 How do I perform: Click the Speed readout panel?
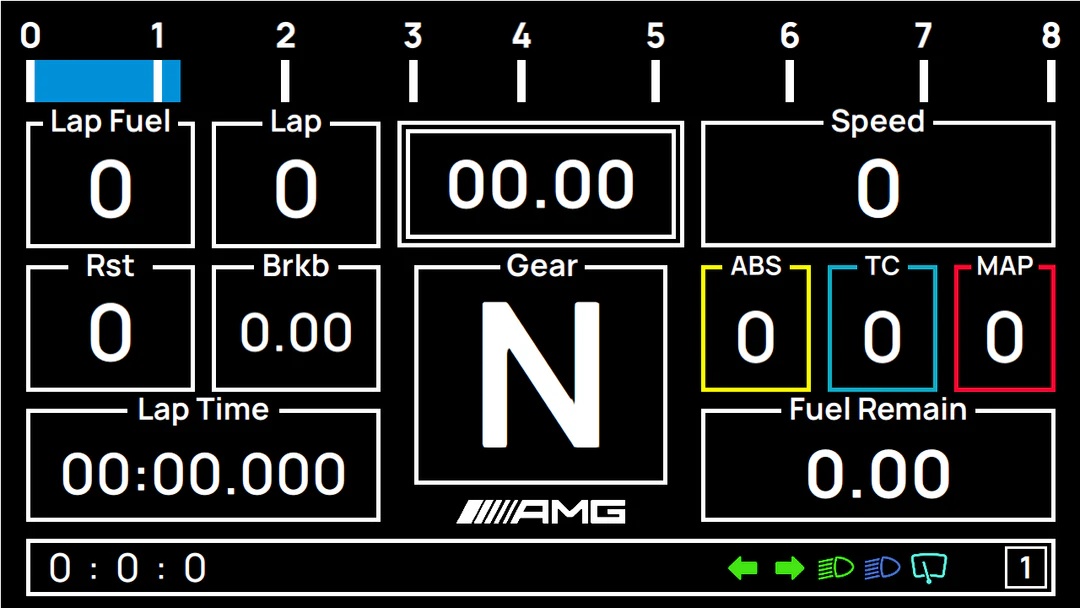(x=878, y=186)
